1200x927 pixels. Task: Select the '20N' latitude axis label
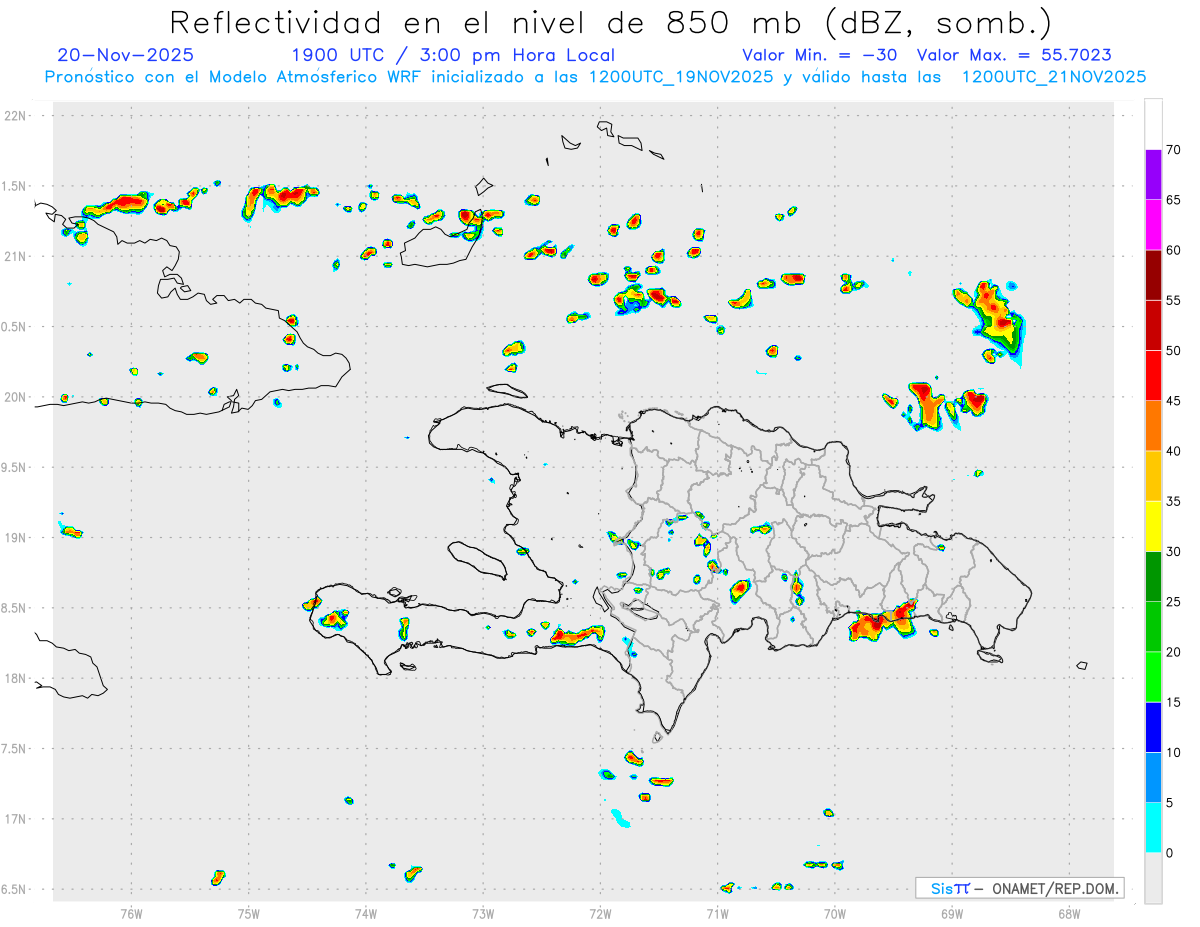point(15,397)
